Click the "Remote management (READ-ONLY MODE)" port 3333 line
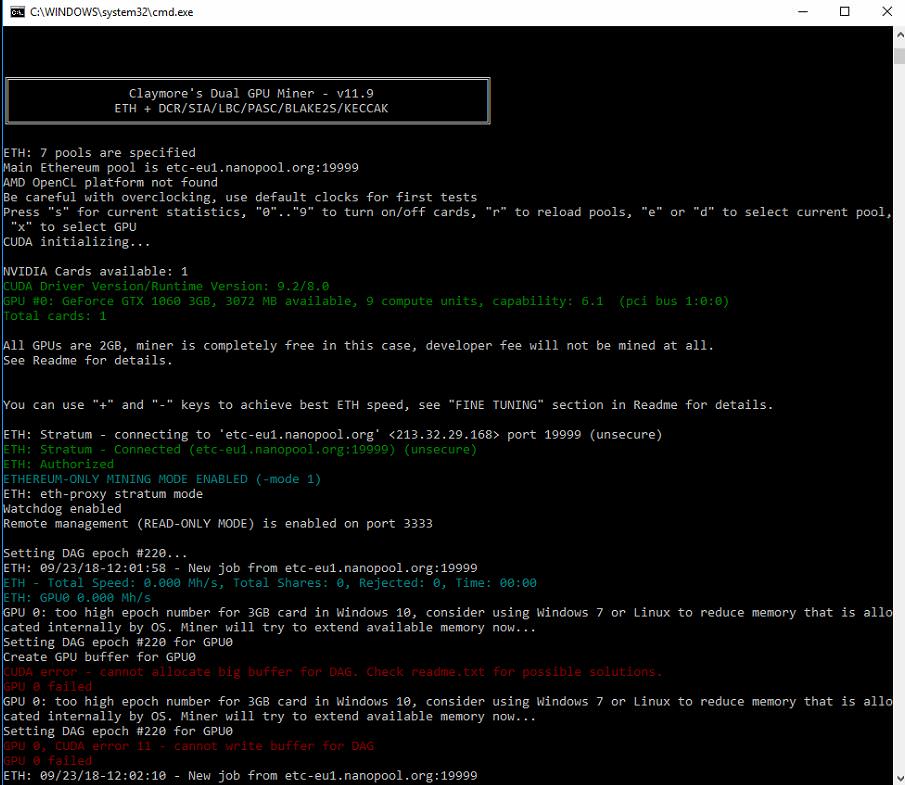905x785 pixels. [x=218, y=524]
